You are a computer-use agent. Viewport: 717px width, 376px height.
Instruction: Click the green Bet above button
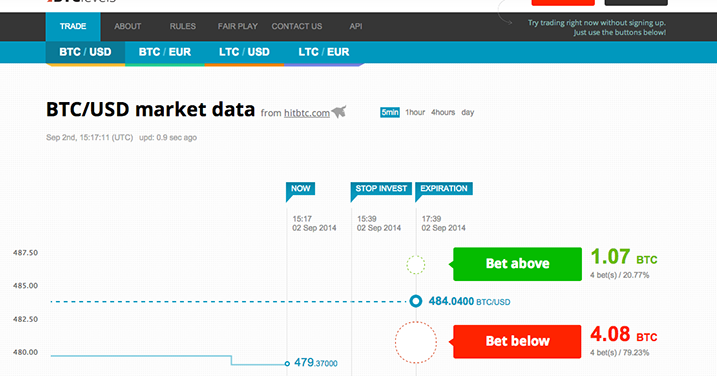click(x=517, y=264)
